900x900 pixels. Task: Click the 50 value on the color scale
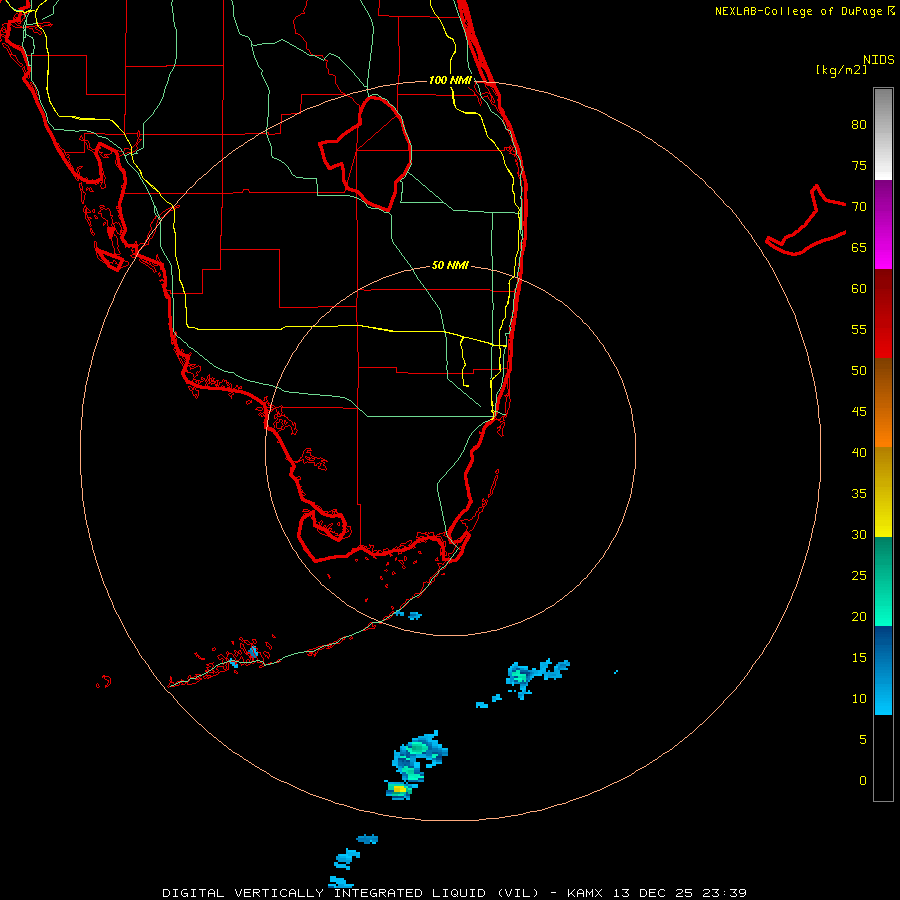[x=859, y=371]
